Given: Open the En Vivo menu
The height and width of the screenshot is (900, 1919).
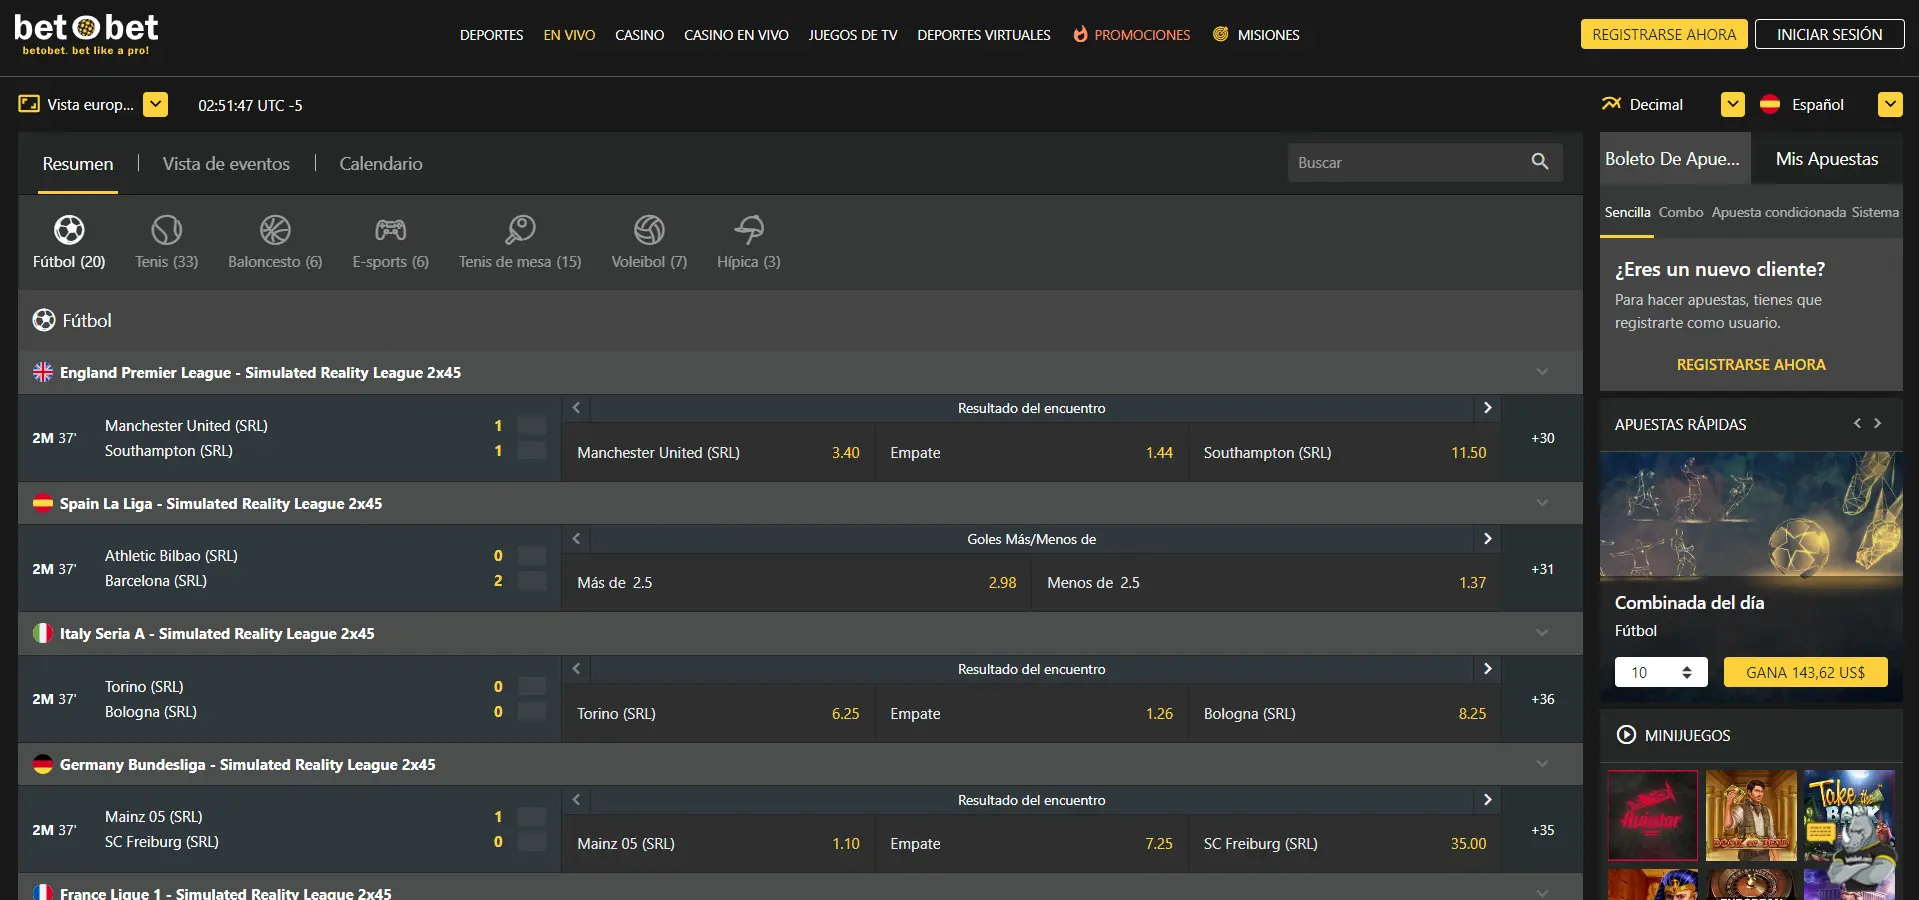Looking at the screenshot, I should click(x=569, y=35).
